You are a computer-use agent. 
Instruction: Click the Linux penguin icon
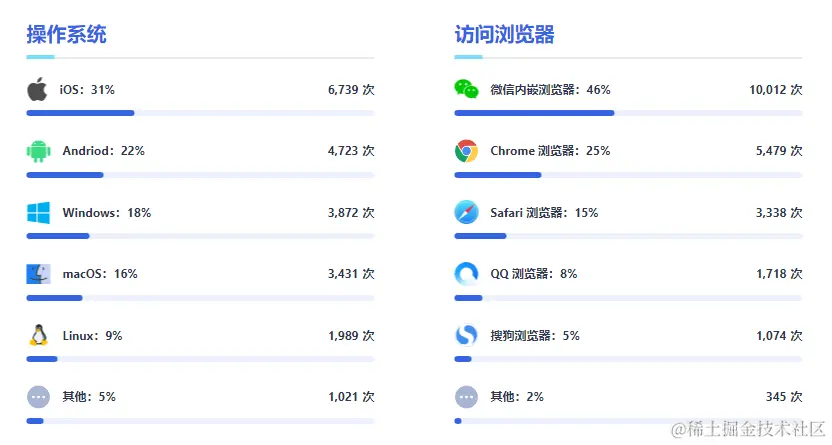coord(38,335)
